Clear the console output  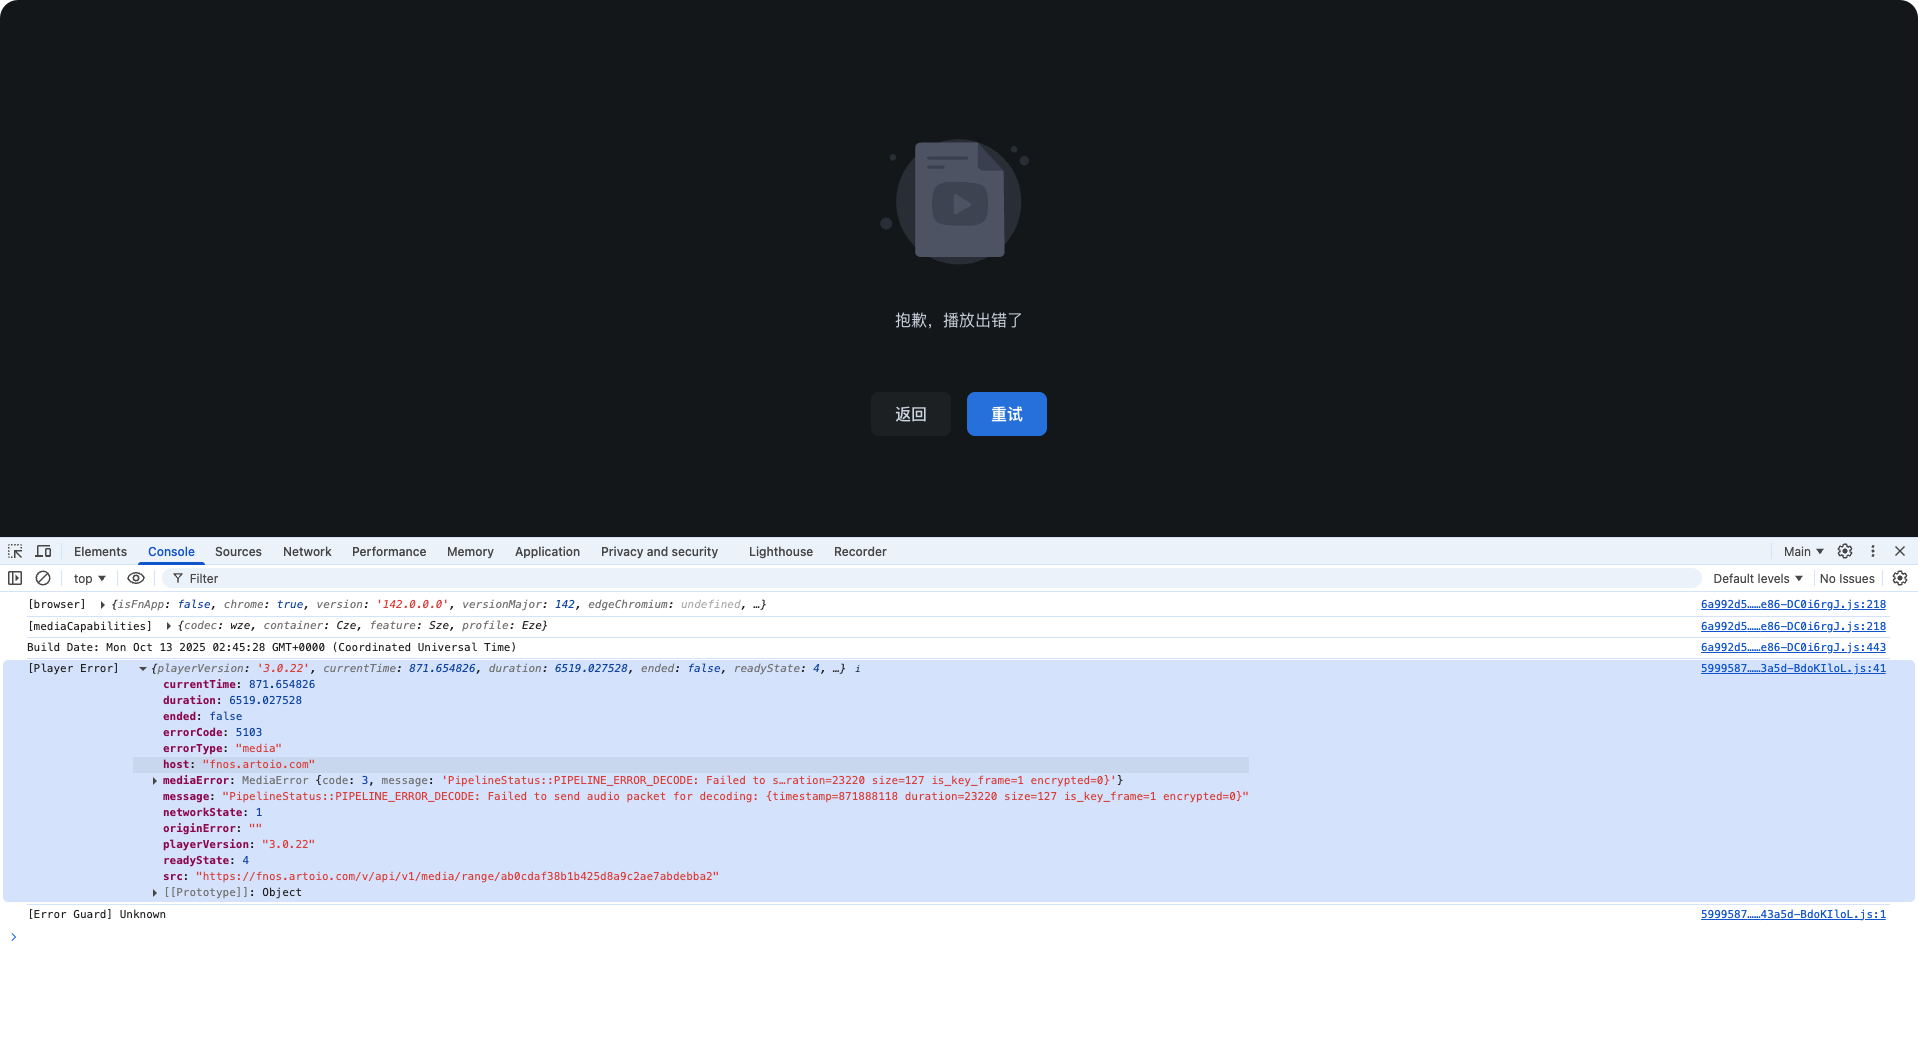(43, 578)
